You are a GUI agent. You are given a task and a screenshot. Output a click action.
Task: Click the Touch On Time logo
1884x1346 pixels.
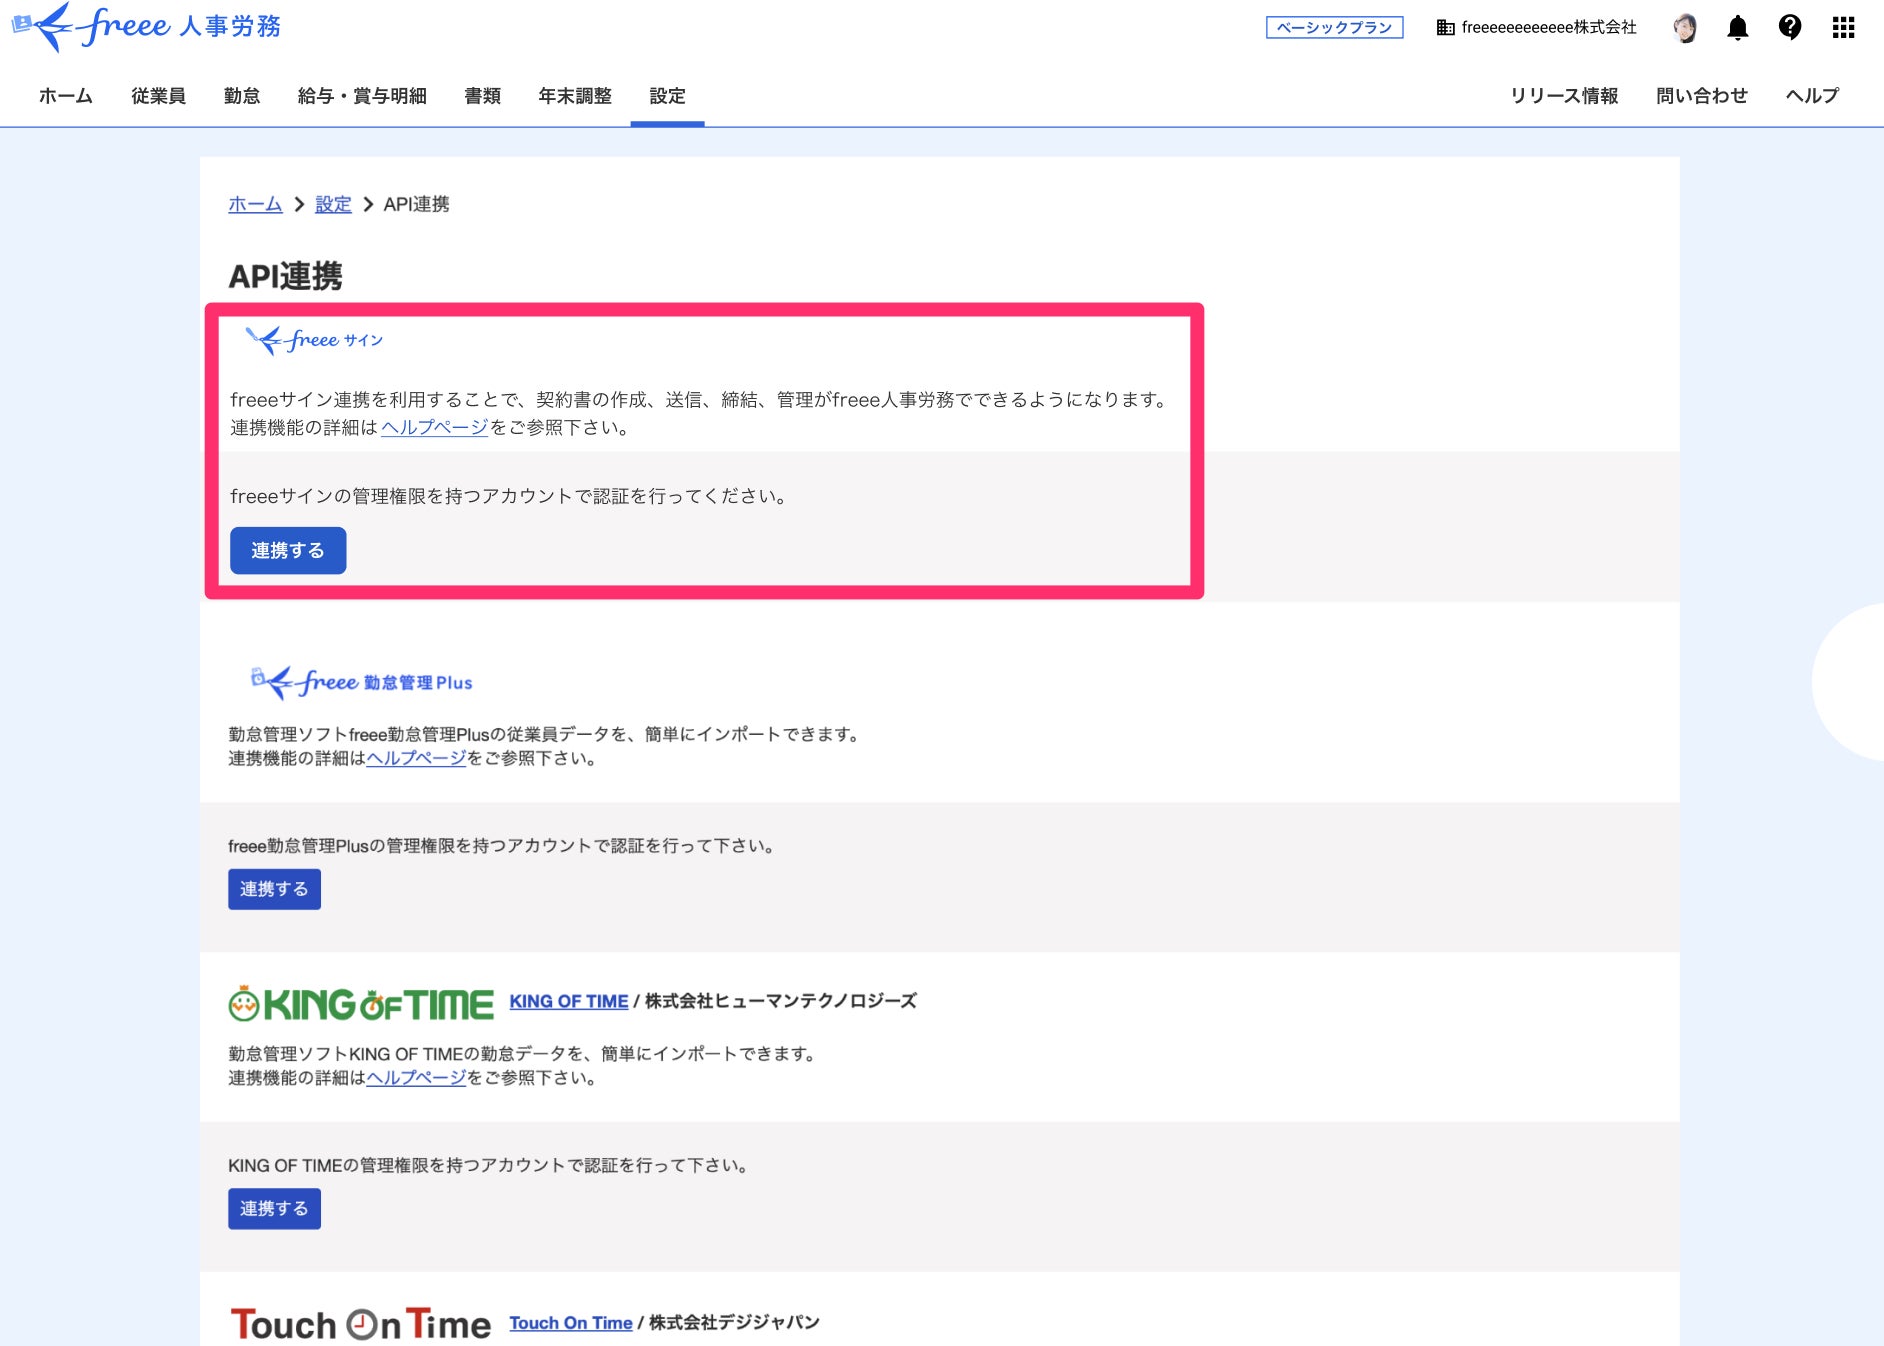click(361, 1324)
